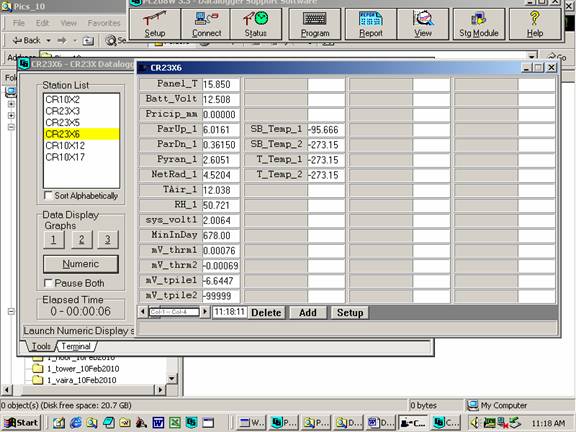This screenshot has height=432, width=576.
Task: Open Help with the question mark icon
Action: pos(535,24)
